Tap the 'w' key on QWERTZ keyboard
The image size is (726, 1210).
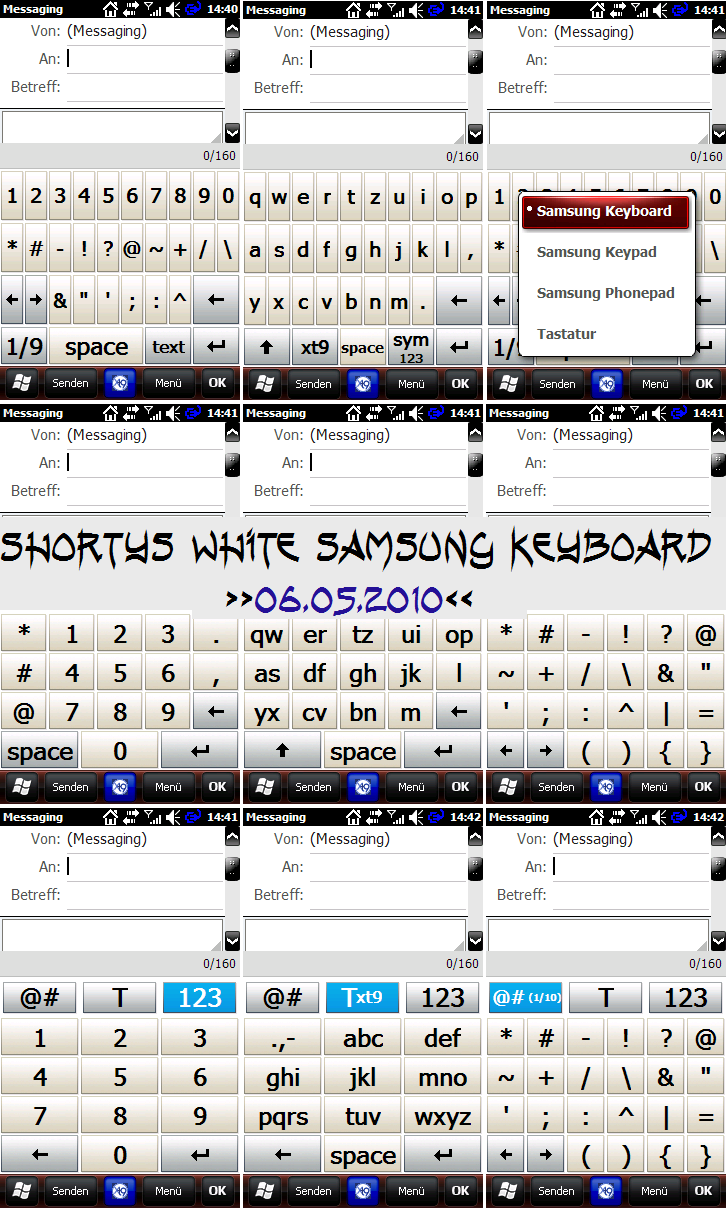(x=279, y=197)
